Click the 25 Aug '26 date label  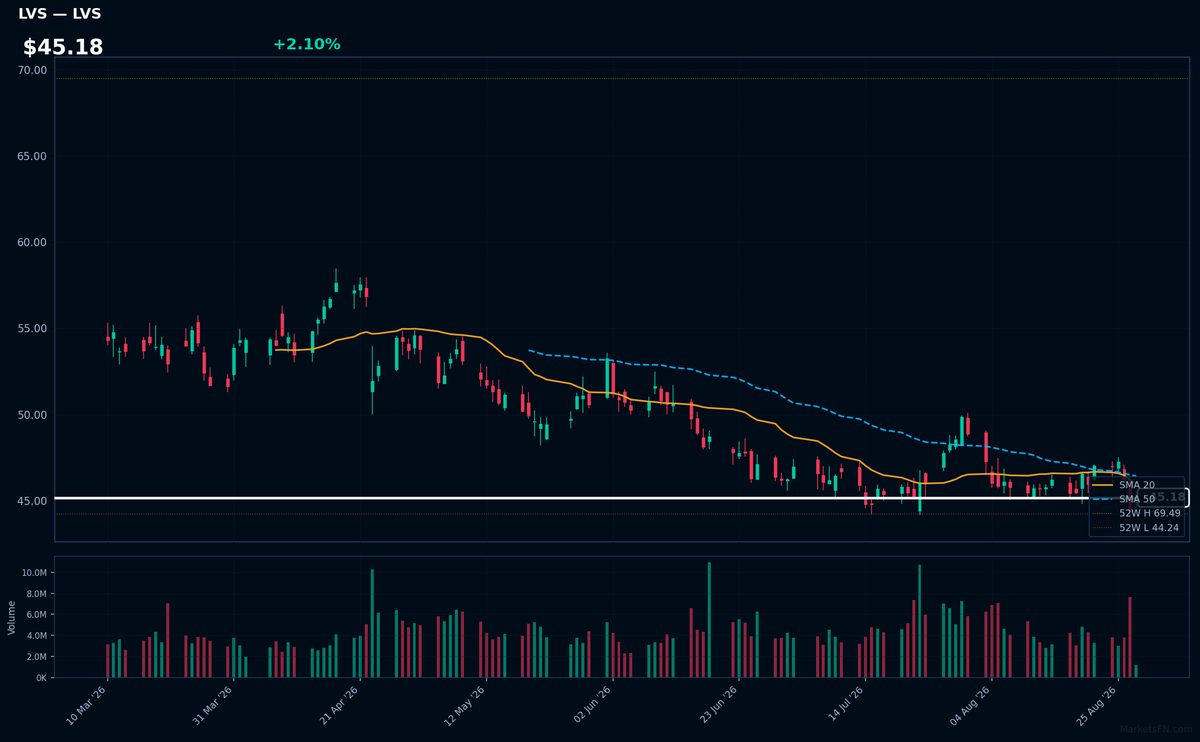[x=1095, y=705]
